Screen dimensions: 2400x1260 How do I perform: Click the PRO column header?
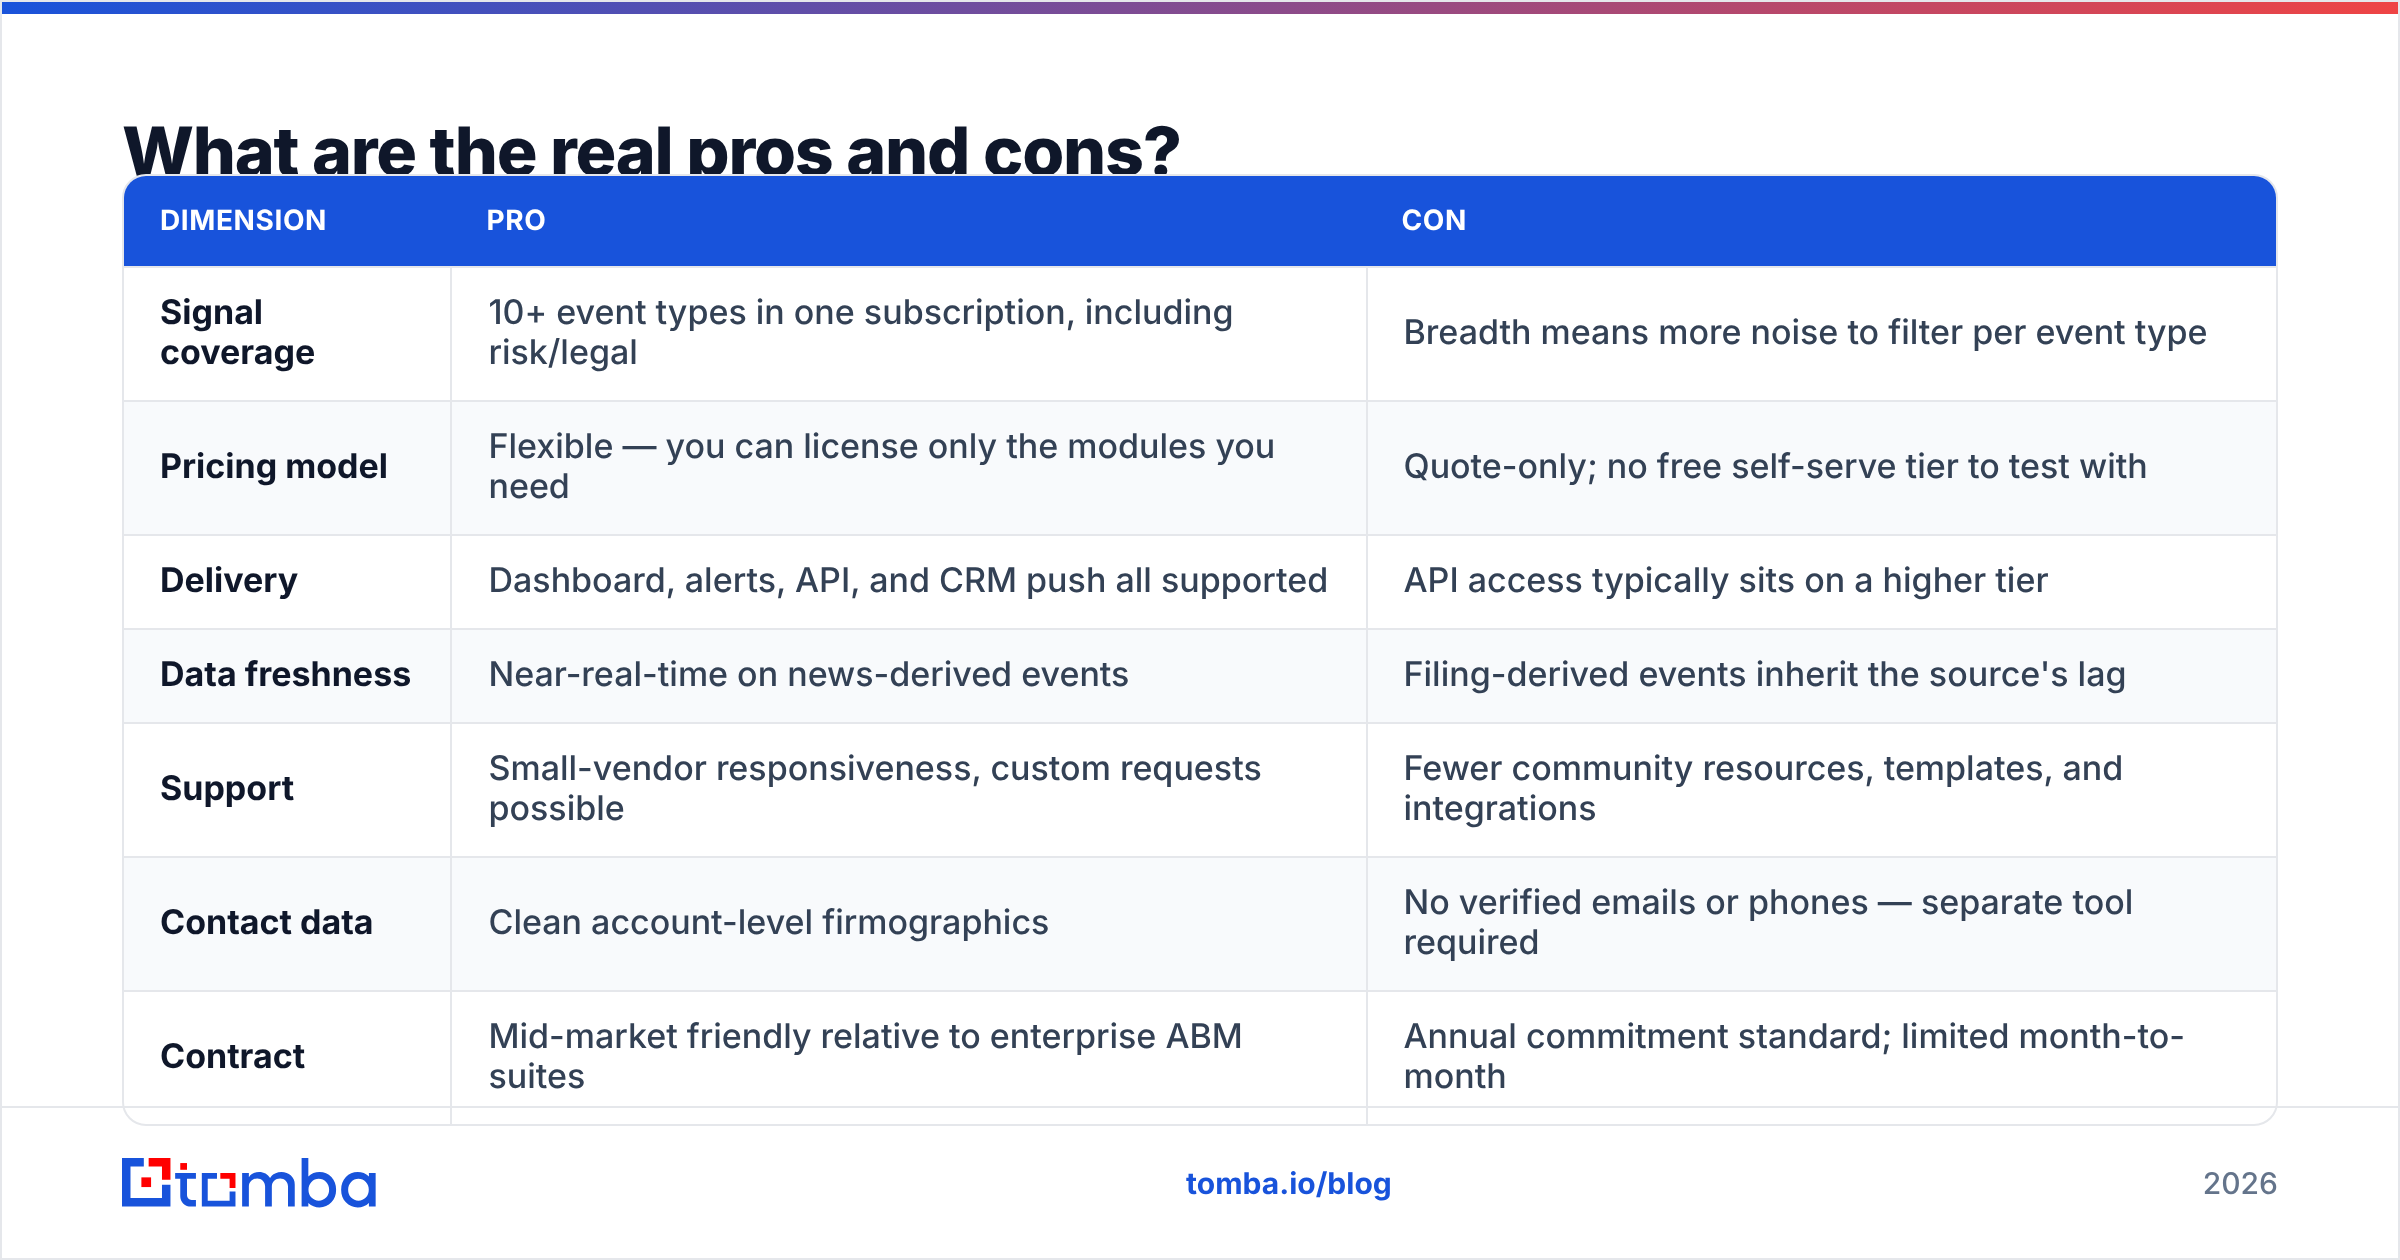(x=516, y=220)
